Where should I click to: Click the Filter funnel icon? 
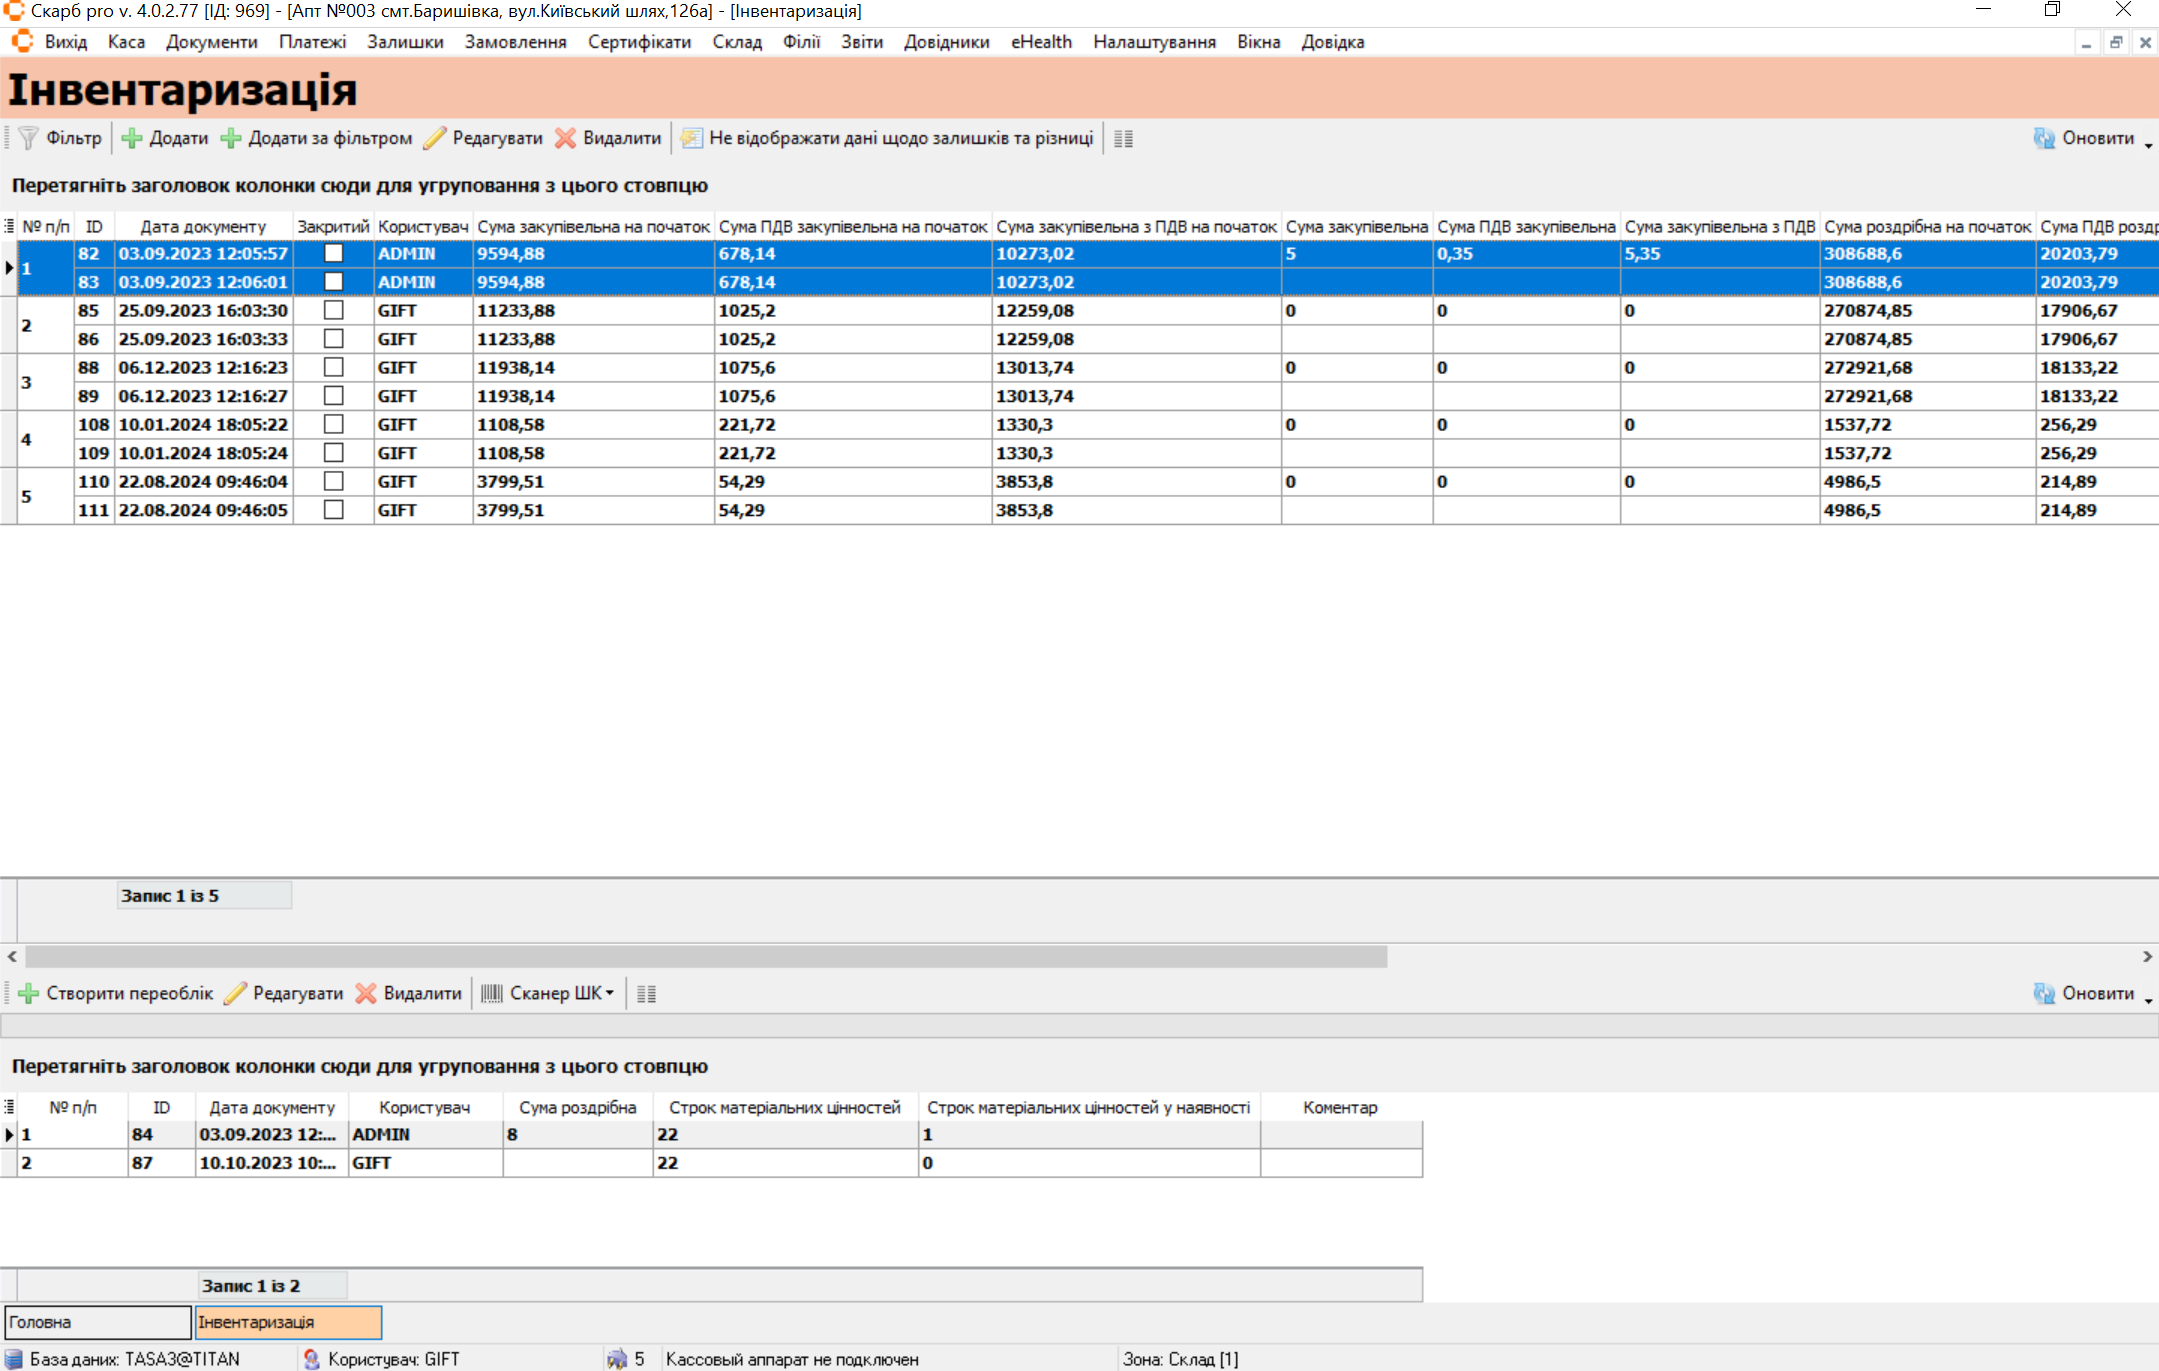coord(29,138)
